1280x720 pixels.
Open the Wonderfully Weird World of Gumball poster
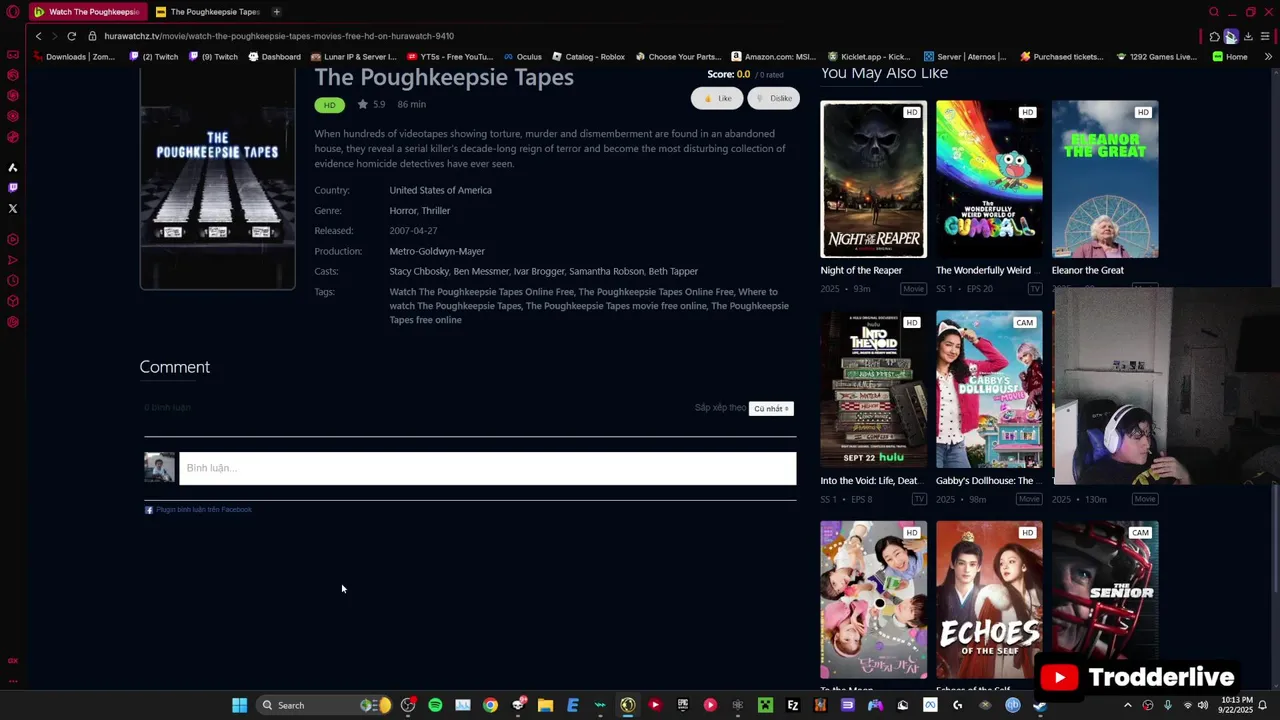pos(989,179)
